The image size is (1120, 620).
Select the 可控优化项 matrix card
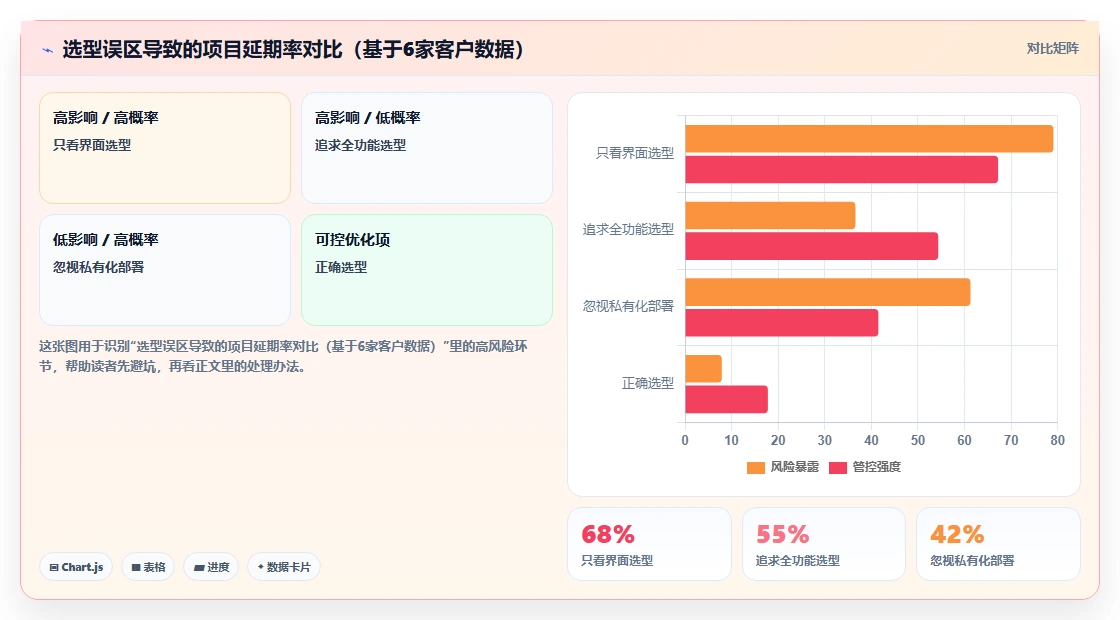click(x=426, y=270)
